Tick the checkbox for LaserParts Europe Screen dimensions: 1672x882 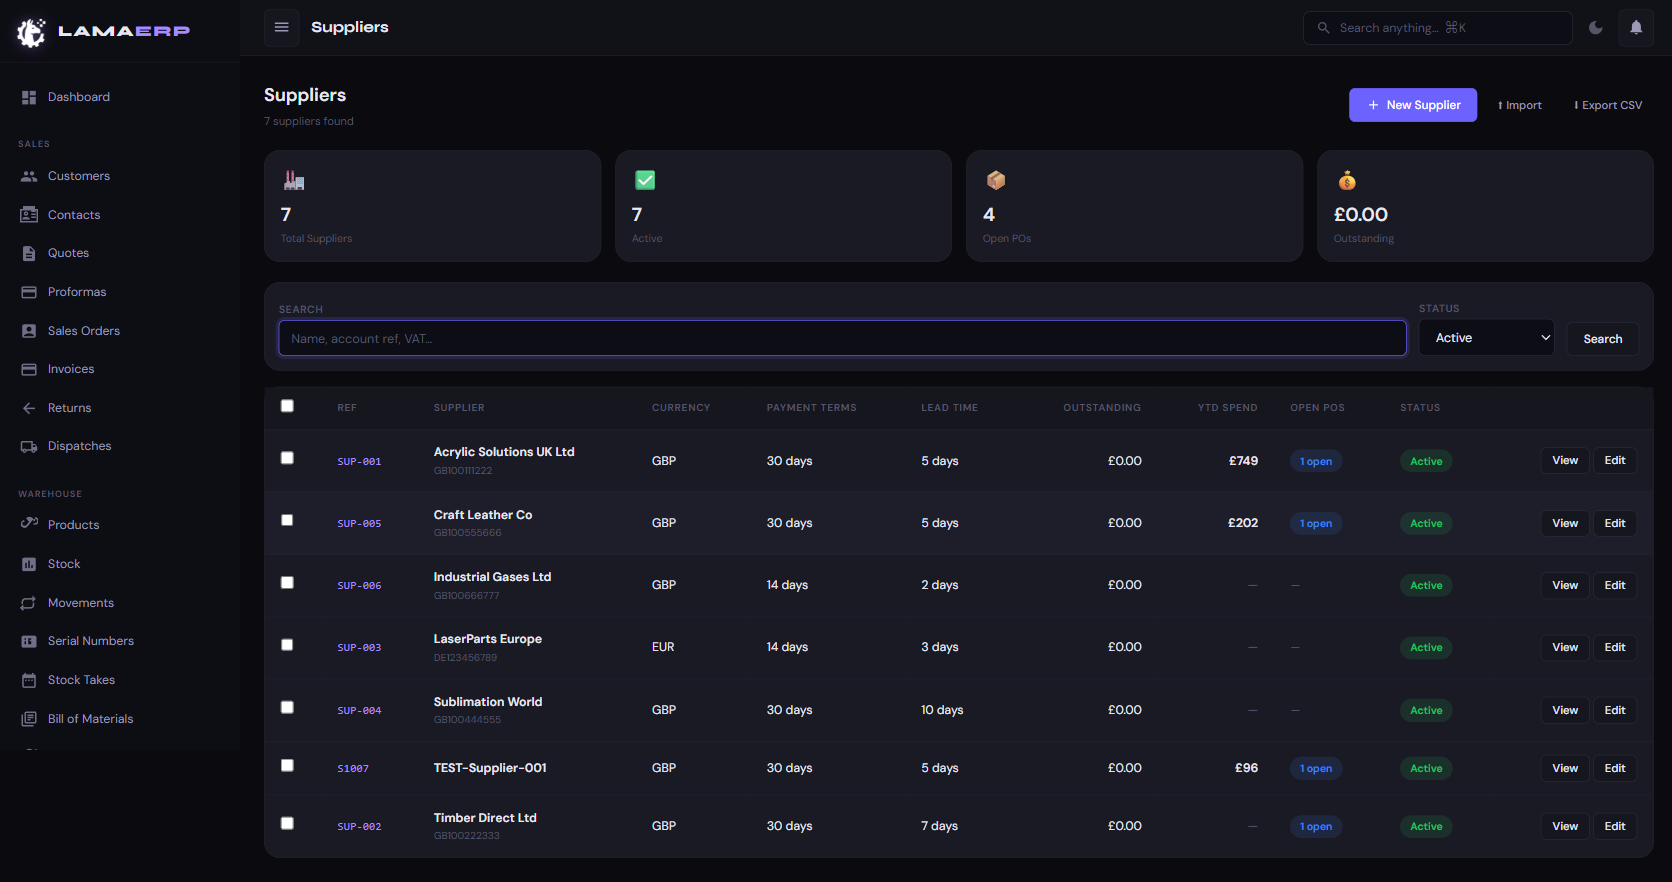click(x=287, y=645)
